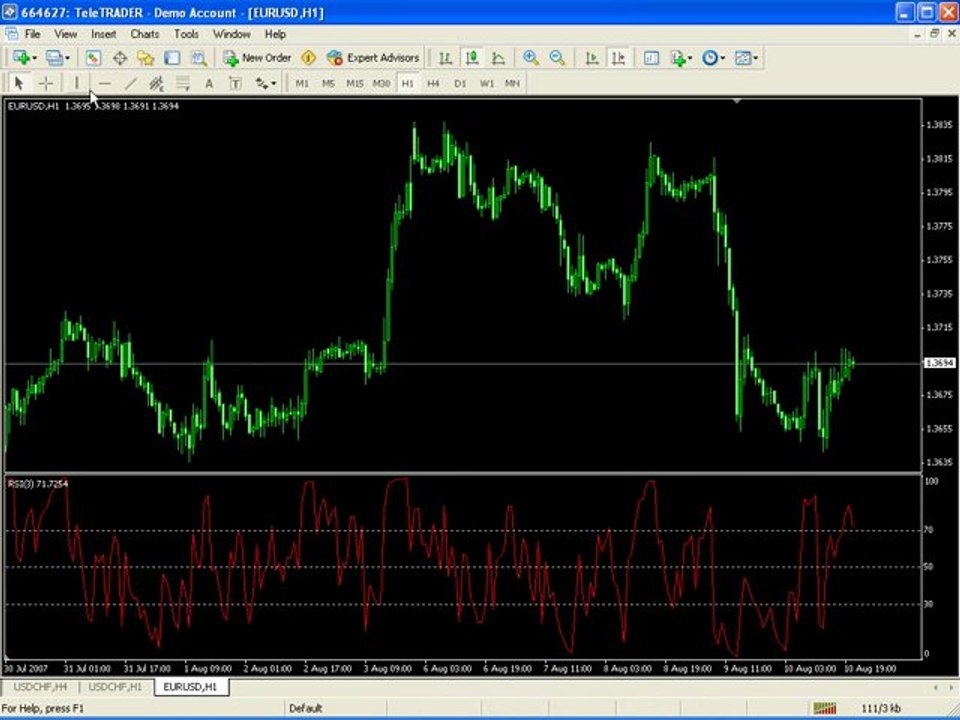
Task: Select the horizontal line drawing tool
Action: tap(105, 83)
